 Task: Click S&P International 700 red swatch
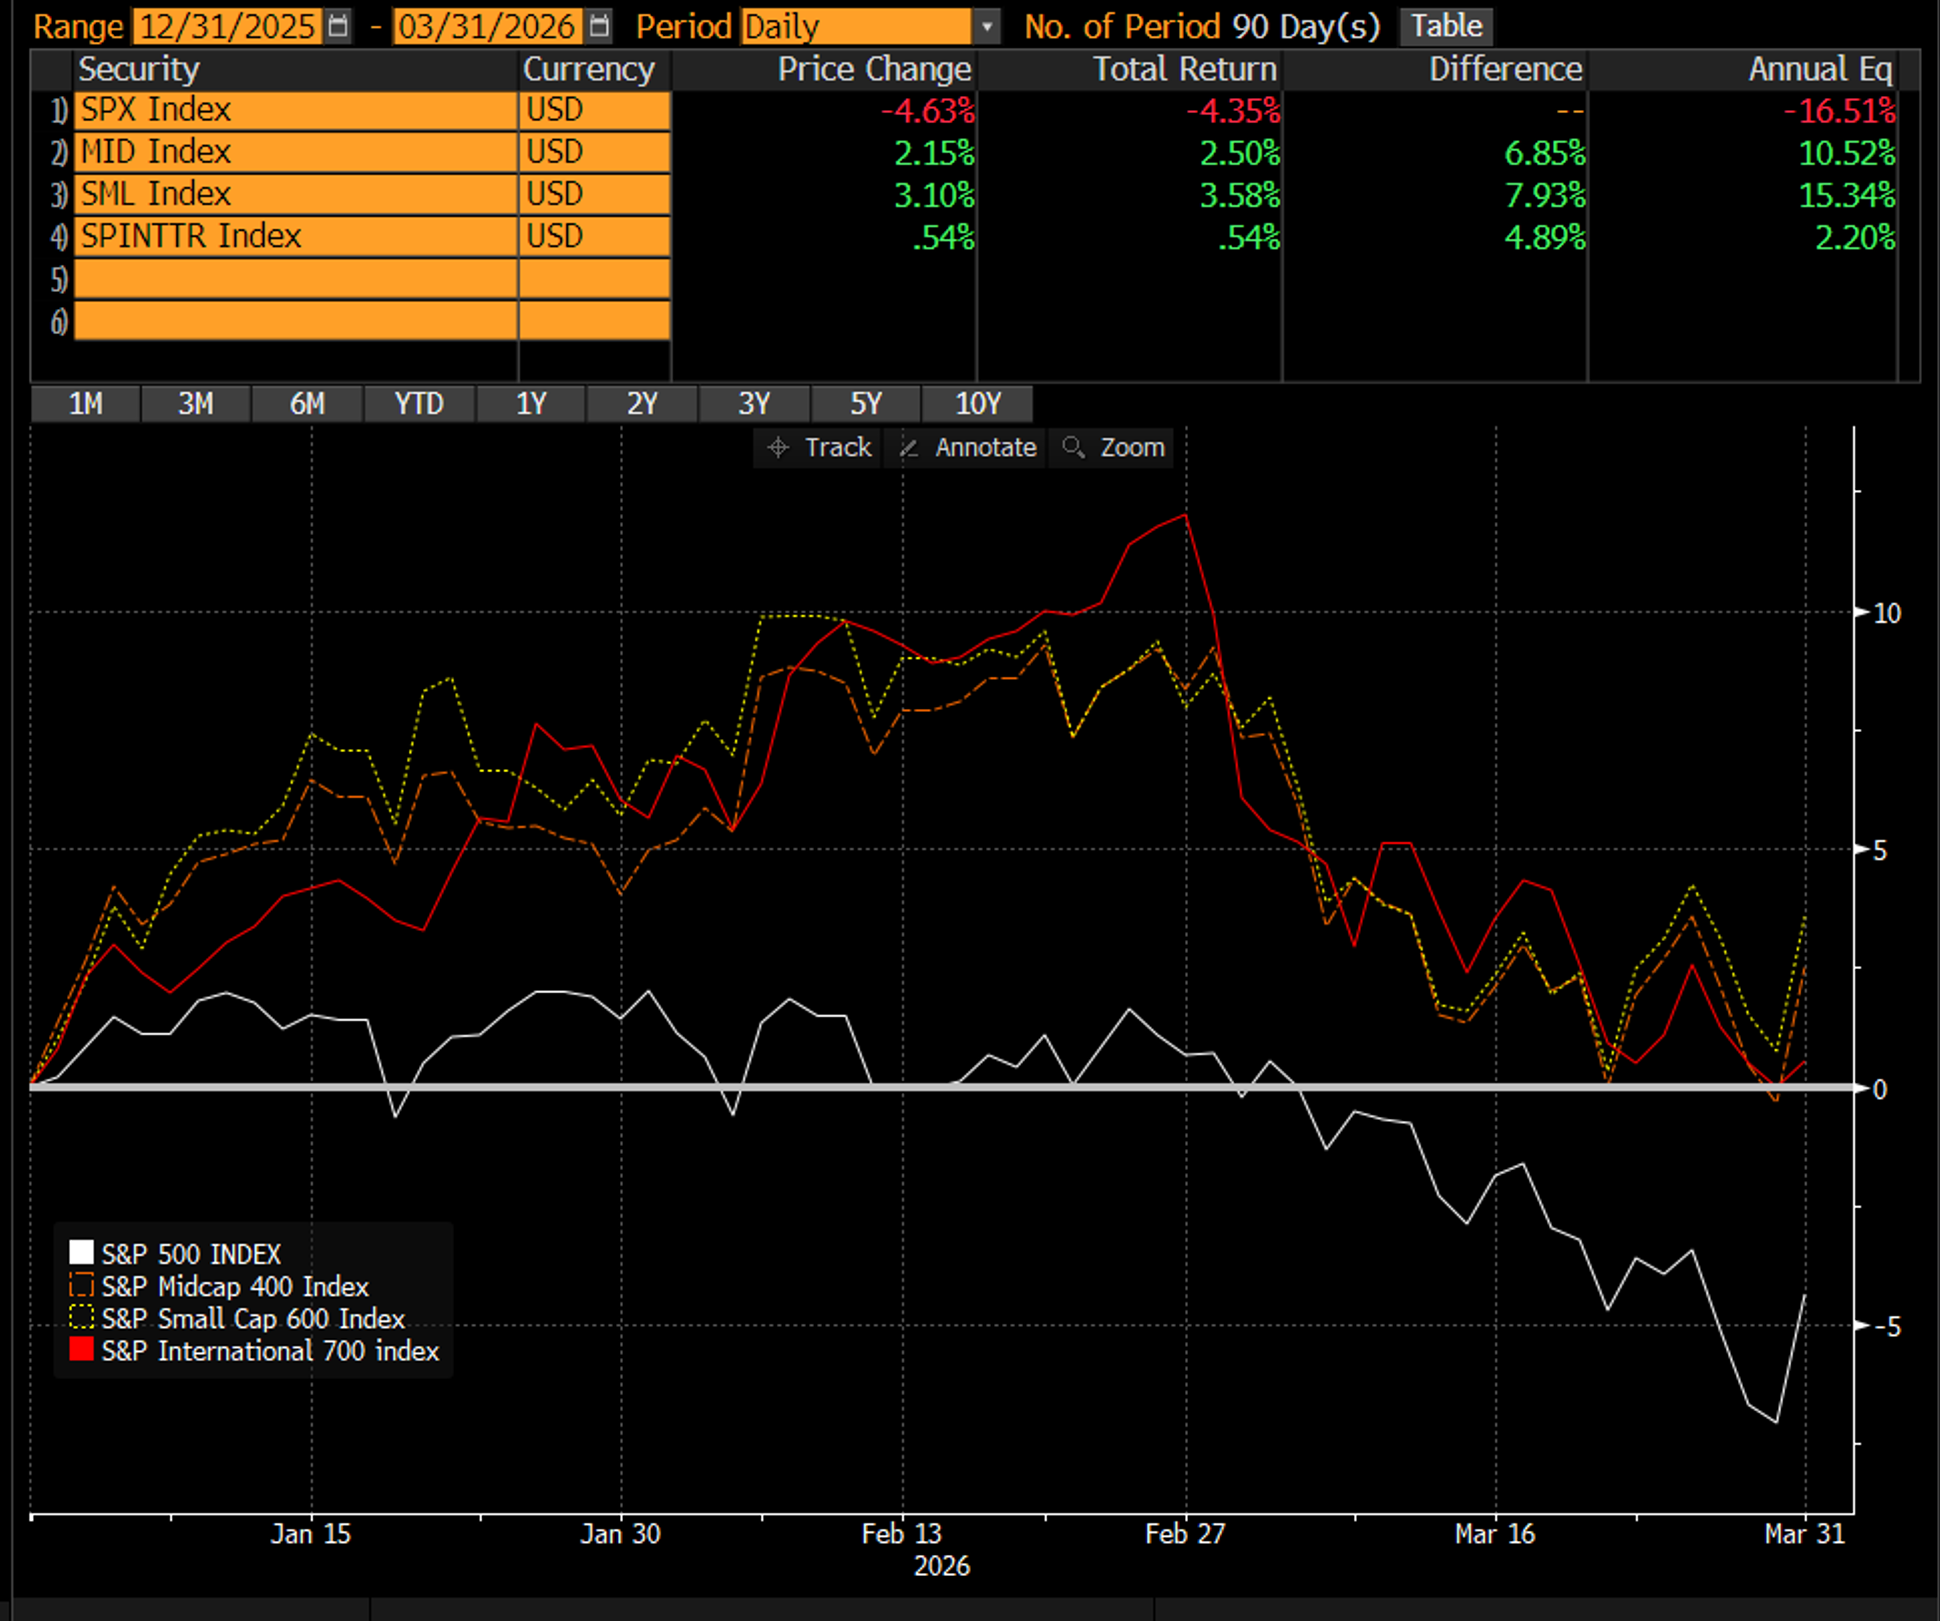coord(82,1350)
